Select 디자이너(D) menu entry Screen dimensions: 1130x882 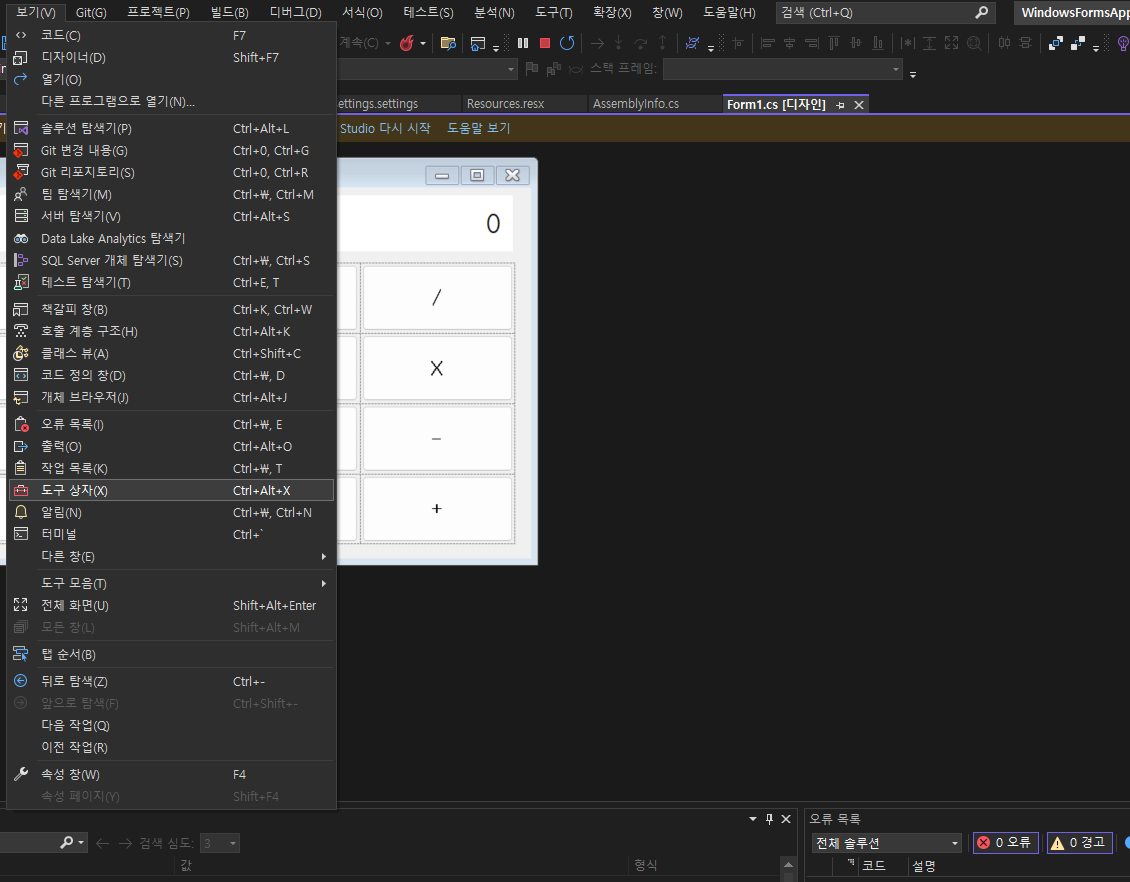(x=171, y=58)
